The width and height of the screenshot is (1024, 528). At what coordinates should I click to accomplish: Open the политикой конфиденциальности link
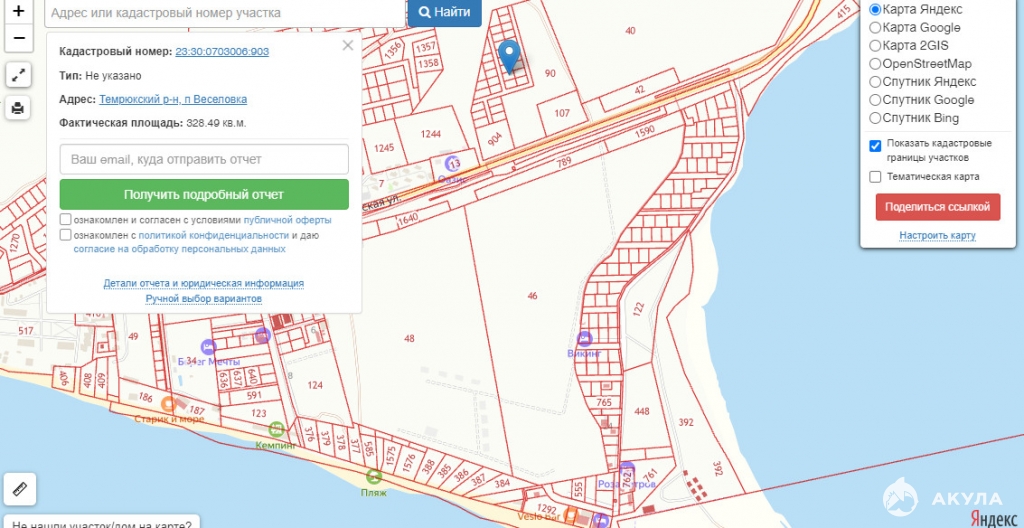214,235
